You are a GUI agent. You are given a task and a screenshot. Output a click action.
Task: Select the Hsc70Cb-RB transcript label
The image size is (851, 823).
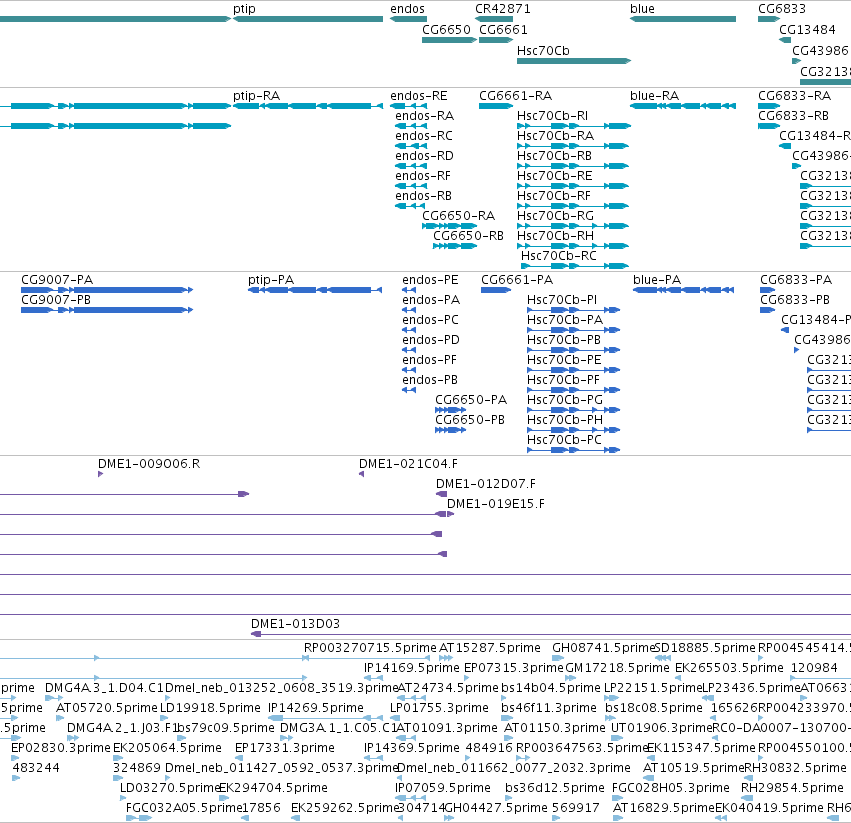tap(554, 156)
